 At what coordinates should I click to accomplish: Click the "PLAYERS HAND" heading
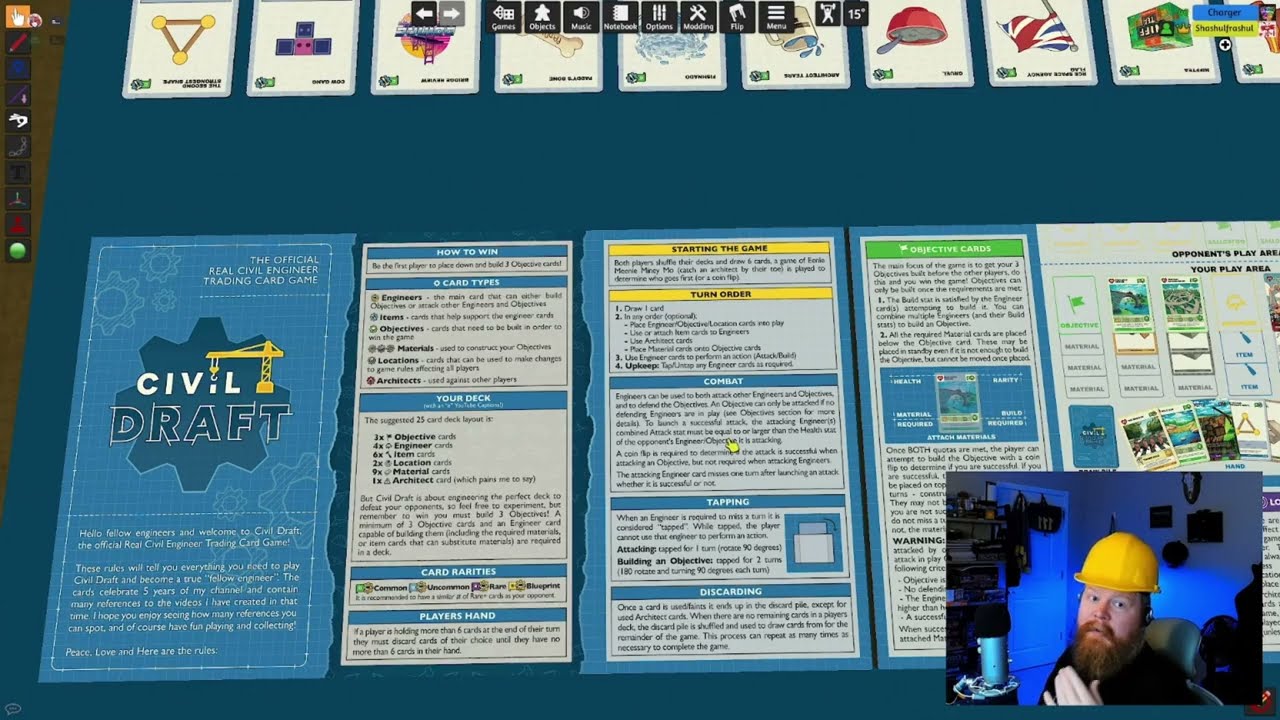click(x=457, y=616)
